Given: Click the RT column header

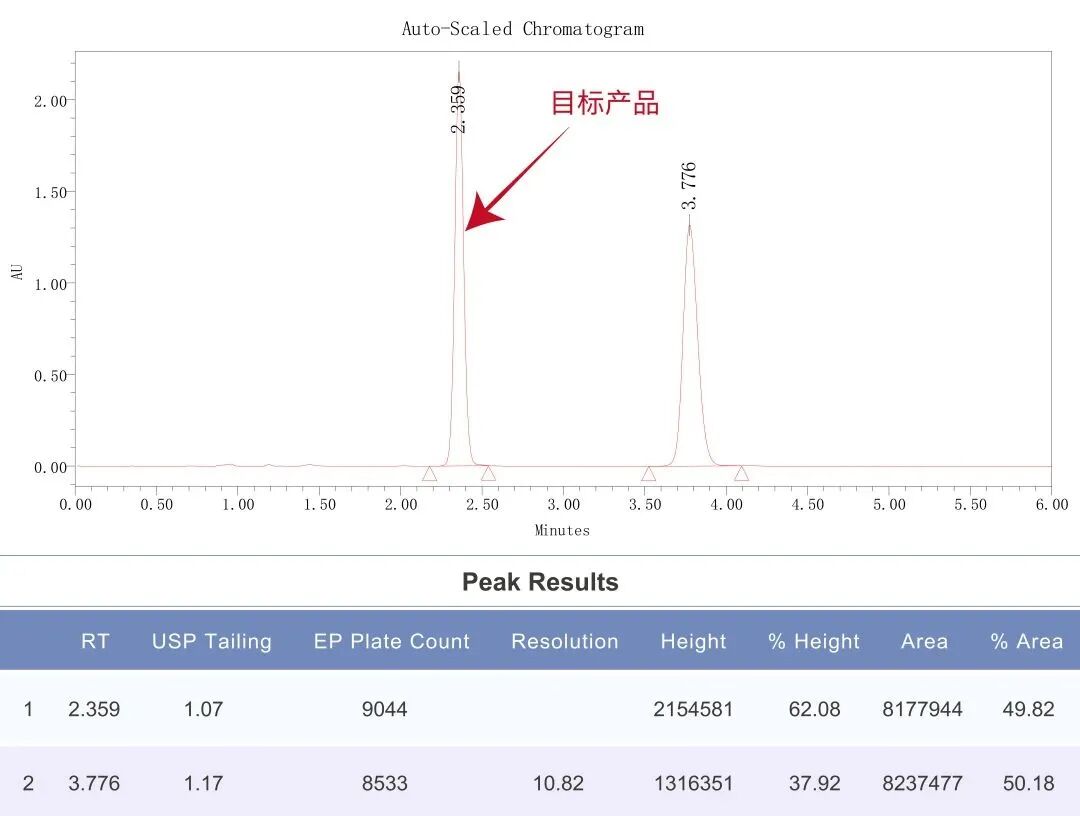Looking at the screenshot, I should point(95,641).
